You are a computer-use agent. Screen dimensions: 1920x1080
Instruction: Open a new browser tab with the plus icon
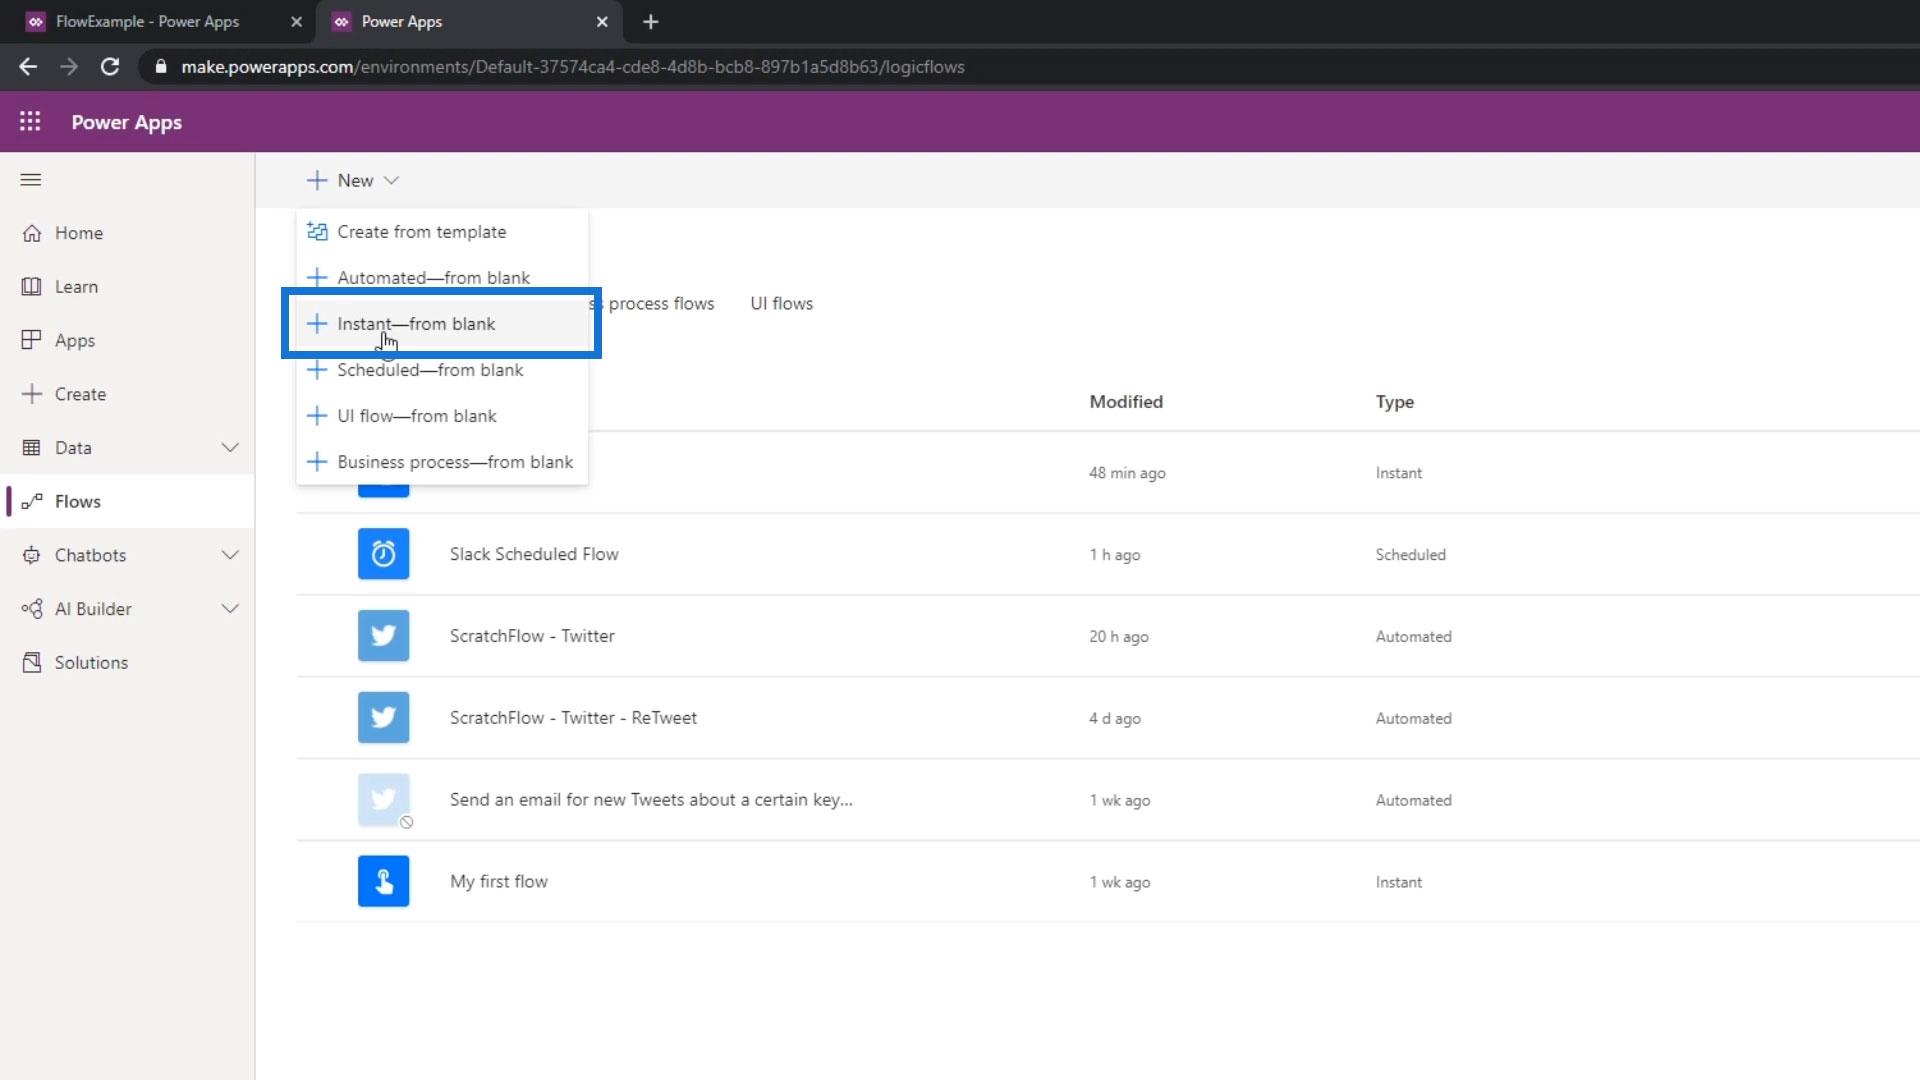tap(650, 22)
